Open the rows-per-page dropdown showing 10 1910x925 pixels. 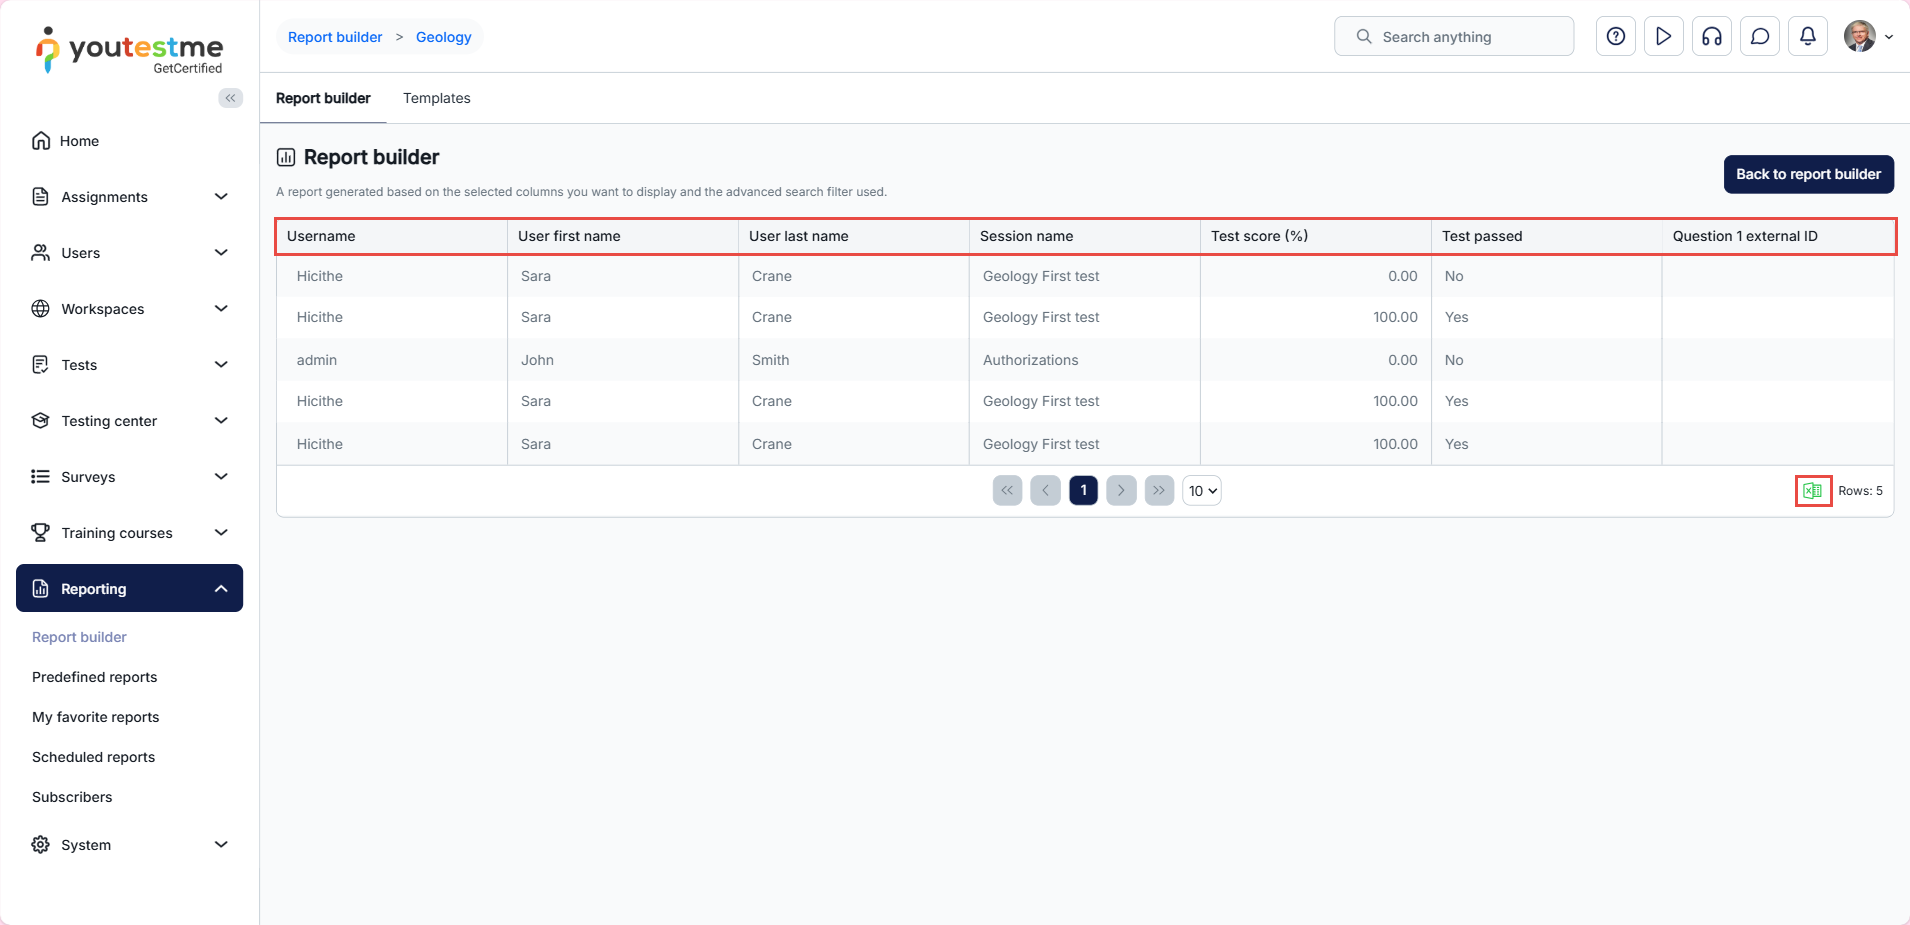coord(1201,491)
